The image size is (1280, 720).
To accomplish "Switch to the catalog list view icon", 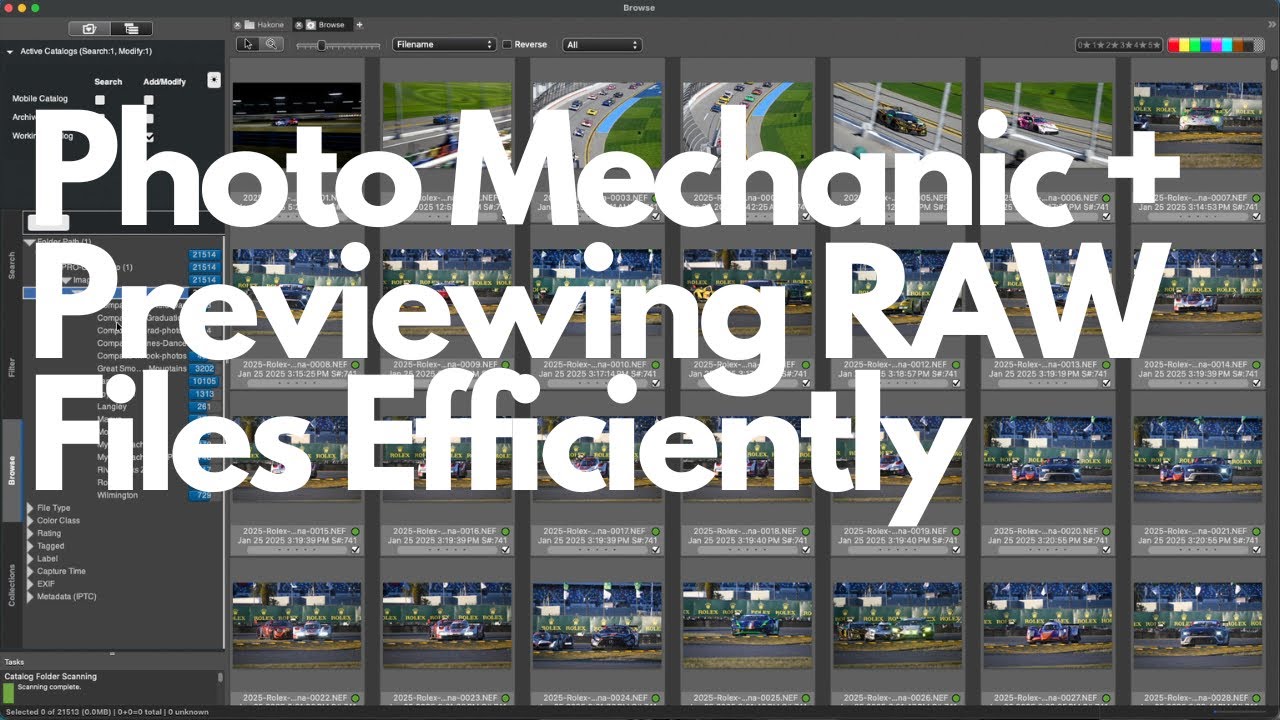I will click(131, 29).
